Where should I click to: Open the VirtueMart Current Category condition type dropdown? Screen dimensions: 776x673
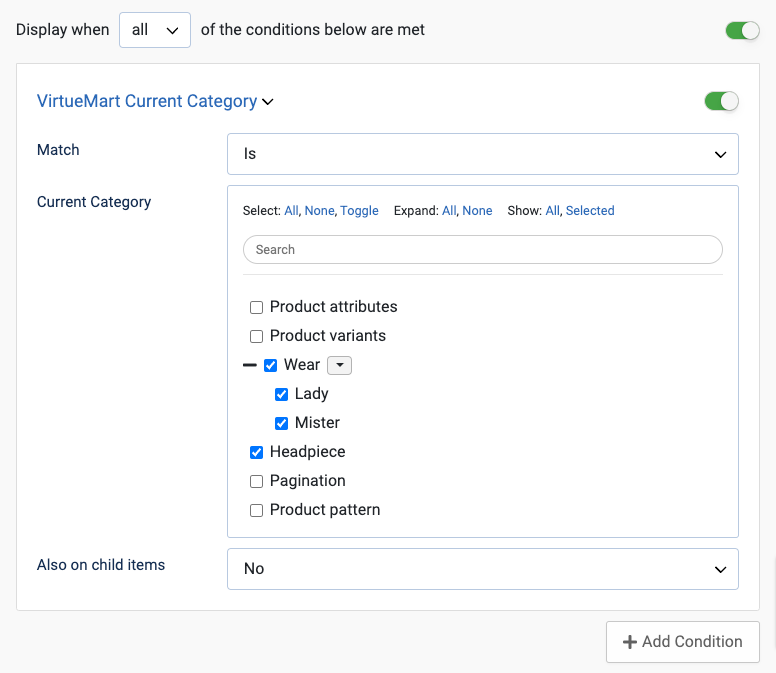click(x=155, y=101)
